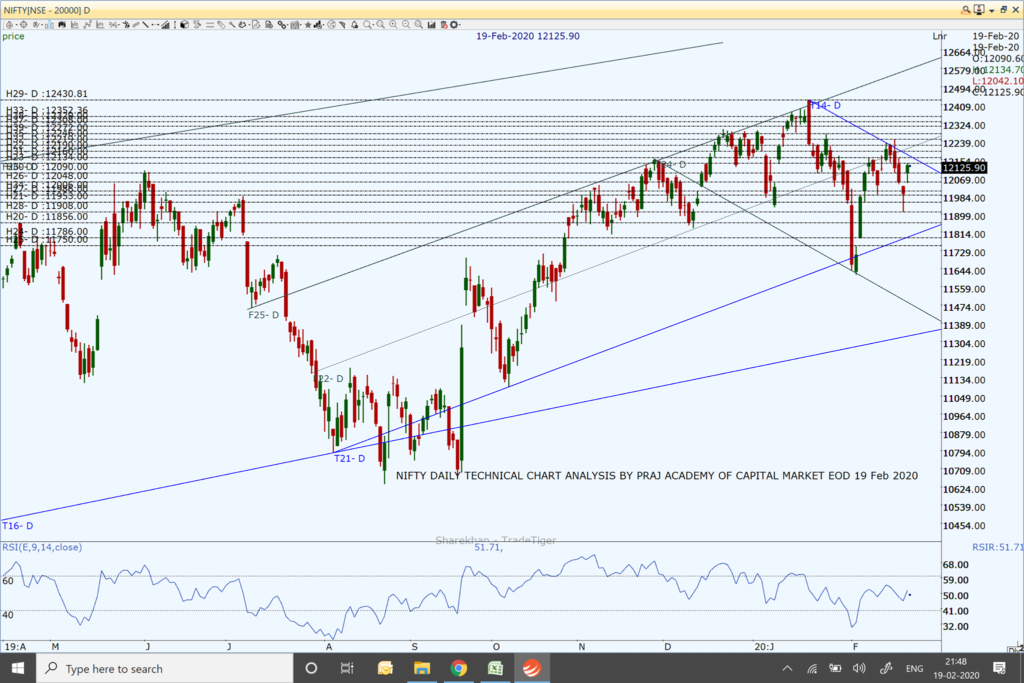This screenshot has width=1024, height=683.
Task: Click the trash bin delete studies icon
Action: click(443, 25)
